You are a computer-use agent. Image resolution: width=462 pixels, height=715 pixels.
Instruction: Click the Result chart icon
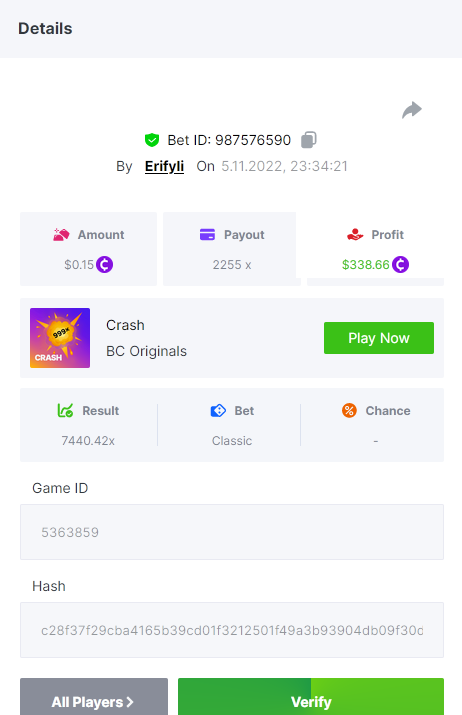click(x=65, y=410)
